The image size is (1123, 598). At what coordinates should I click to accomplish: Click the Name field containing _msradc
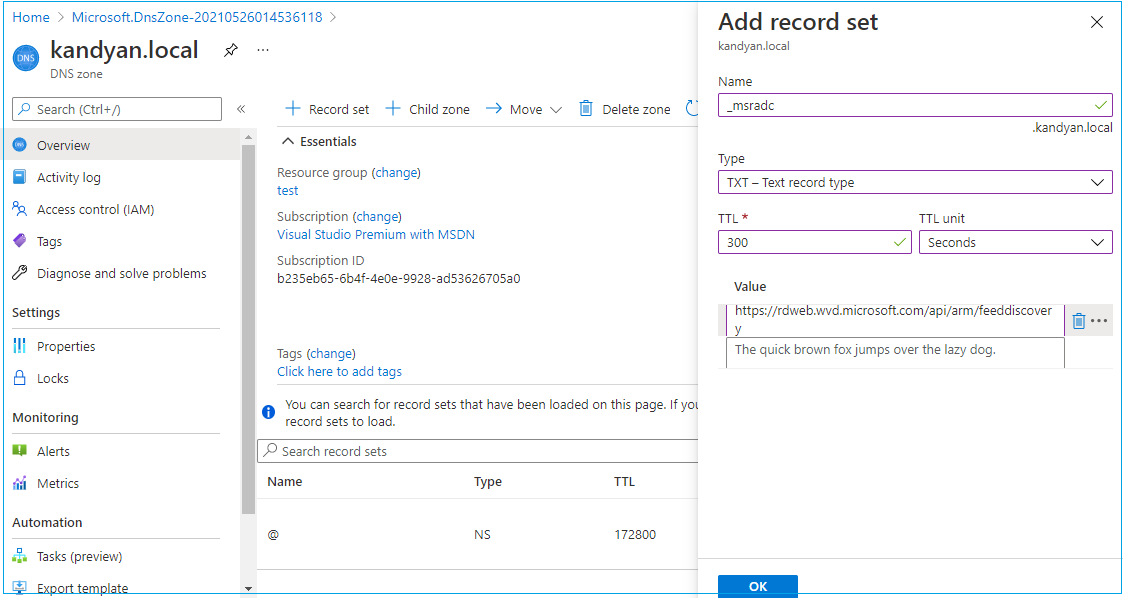tap(915, 105)
